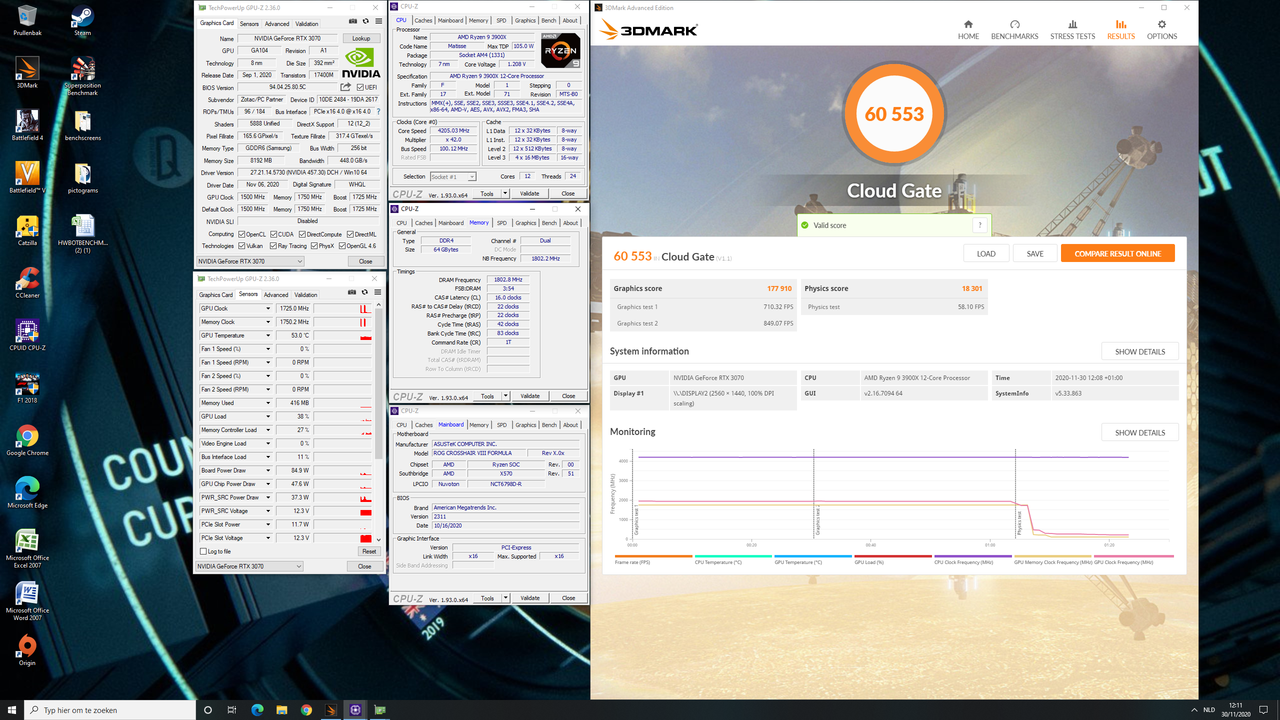Open CPUID CPU-Z desktop shortcut
Image resolution: width=1280 pixels, height=720 pixels.
coord(27,334)
